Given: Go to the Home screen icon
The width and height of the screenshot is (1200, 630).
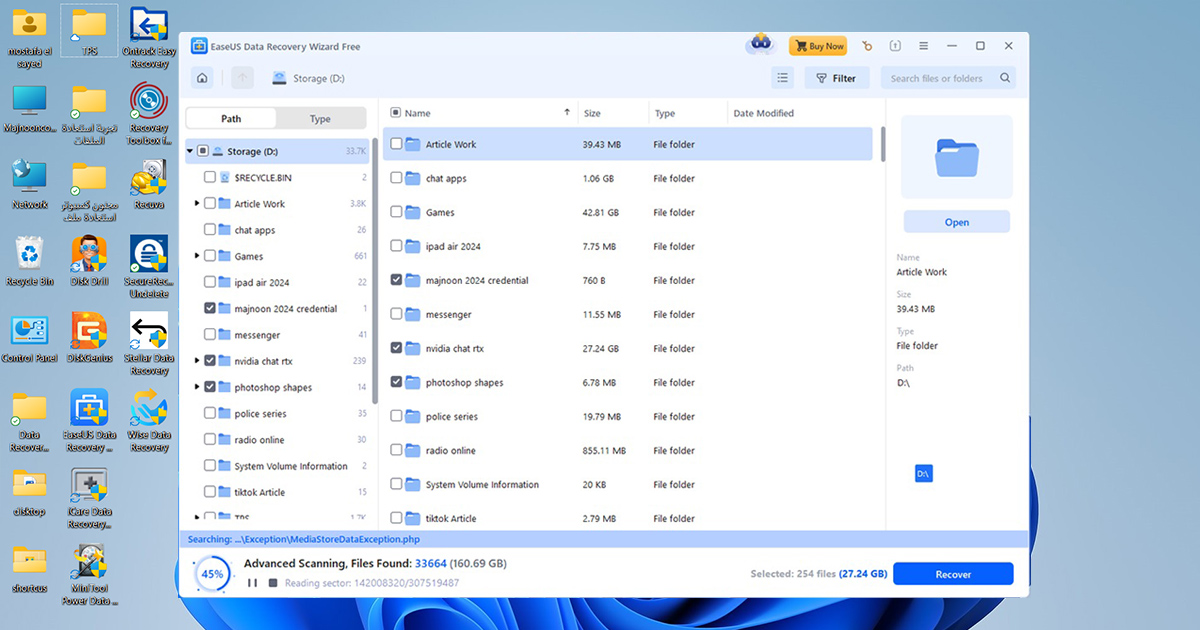Looking at the screenshot, I should click(202, 78).
